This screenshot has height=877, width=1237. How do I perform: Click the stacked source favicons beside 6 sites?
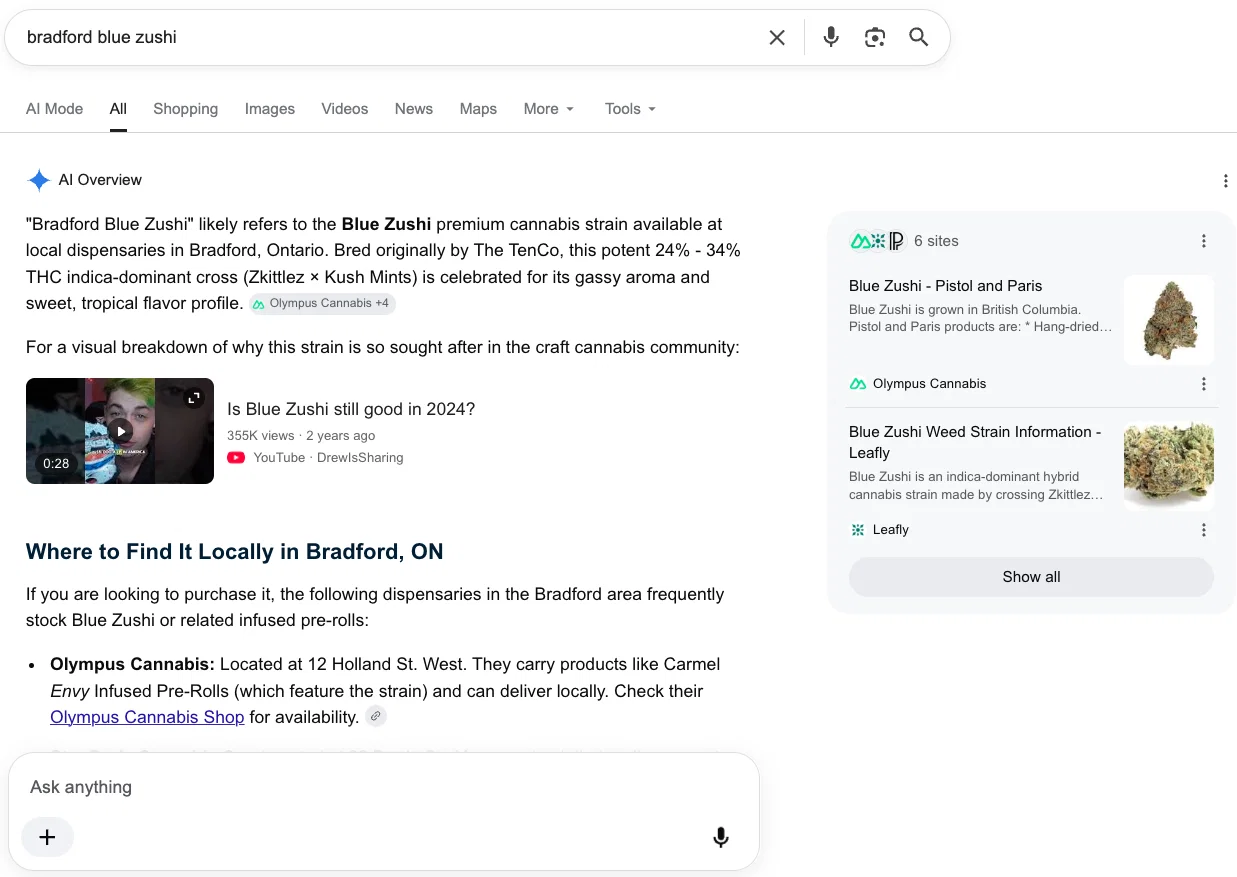click(x=877, y=241)
